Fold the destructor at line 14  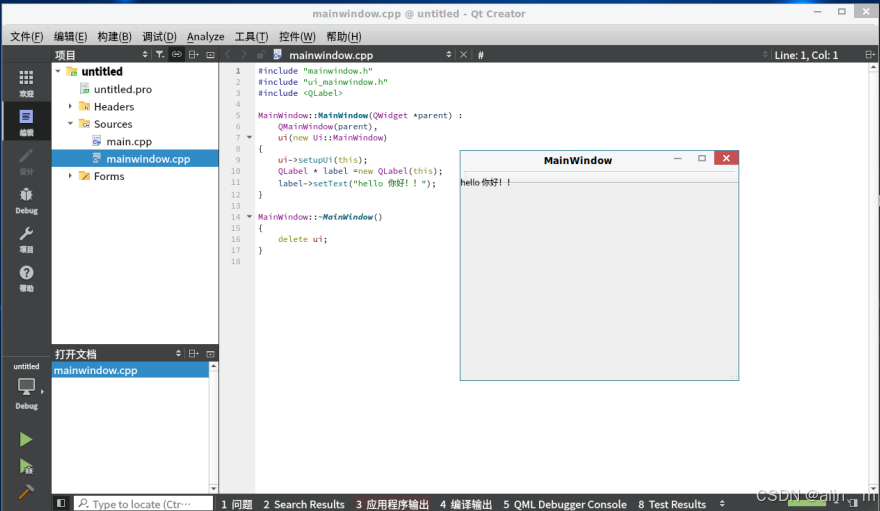click(249, 217)
